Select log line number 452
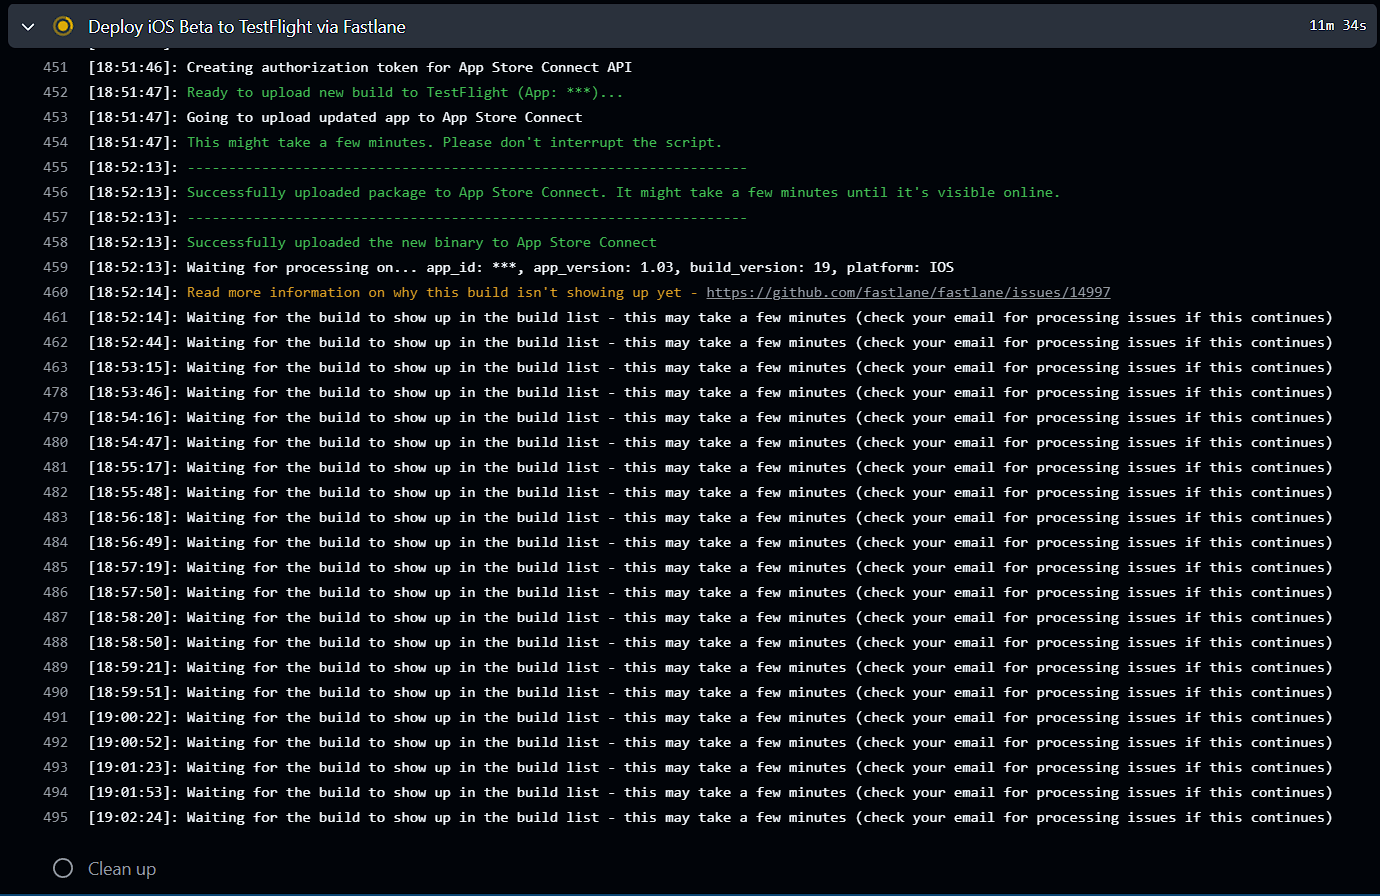Viewport: 1380px width, 896px height. [x=56, y=92]
